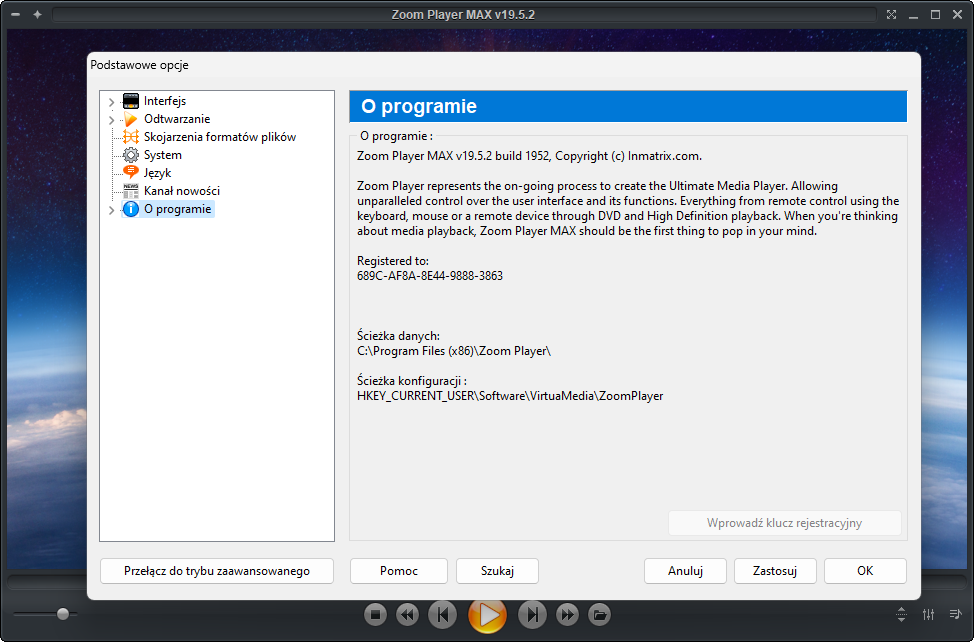
Task: Select System in the options tree
Action: pyautogui.click(x=163, y=155)
